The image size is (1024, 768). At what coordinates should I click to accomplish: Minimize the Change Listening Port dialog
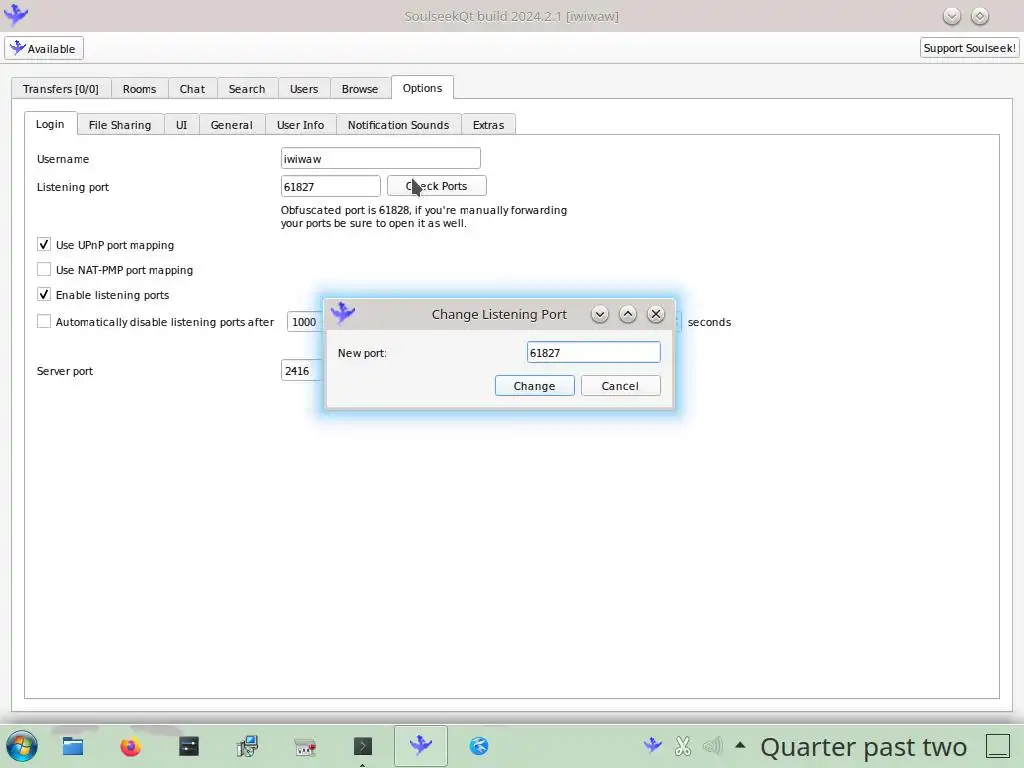(x=600, y=314)
